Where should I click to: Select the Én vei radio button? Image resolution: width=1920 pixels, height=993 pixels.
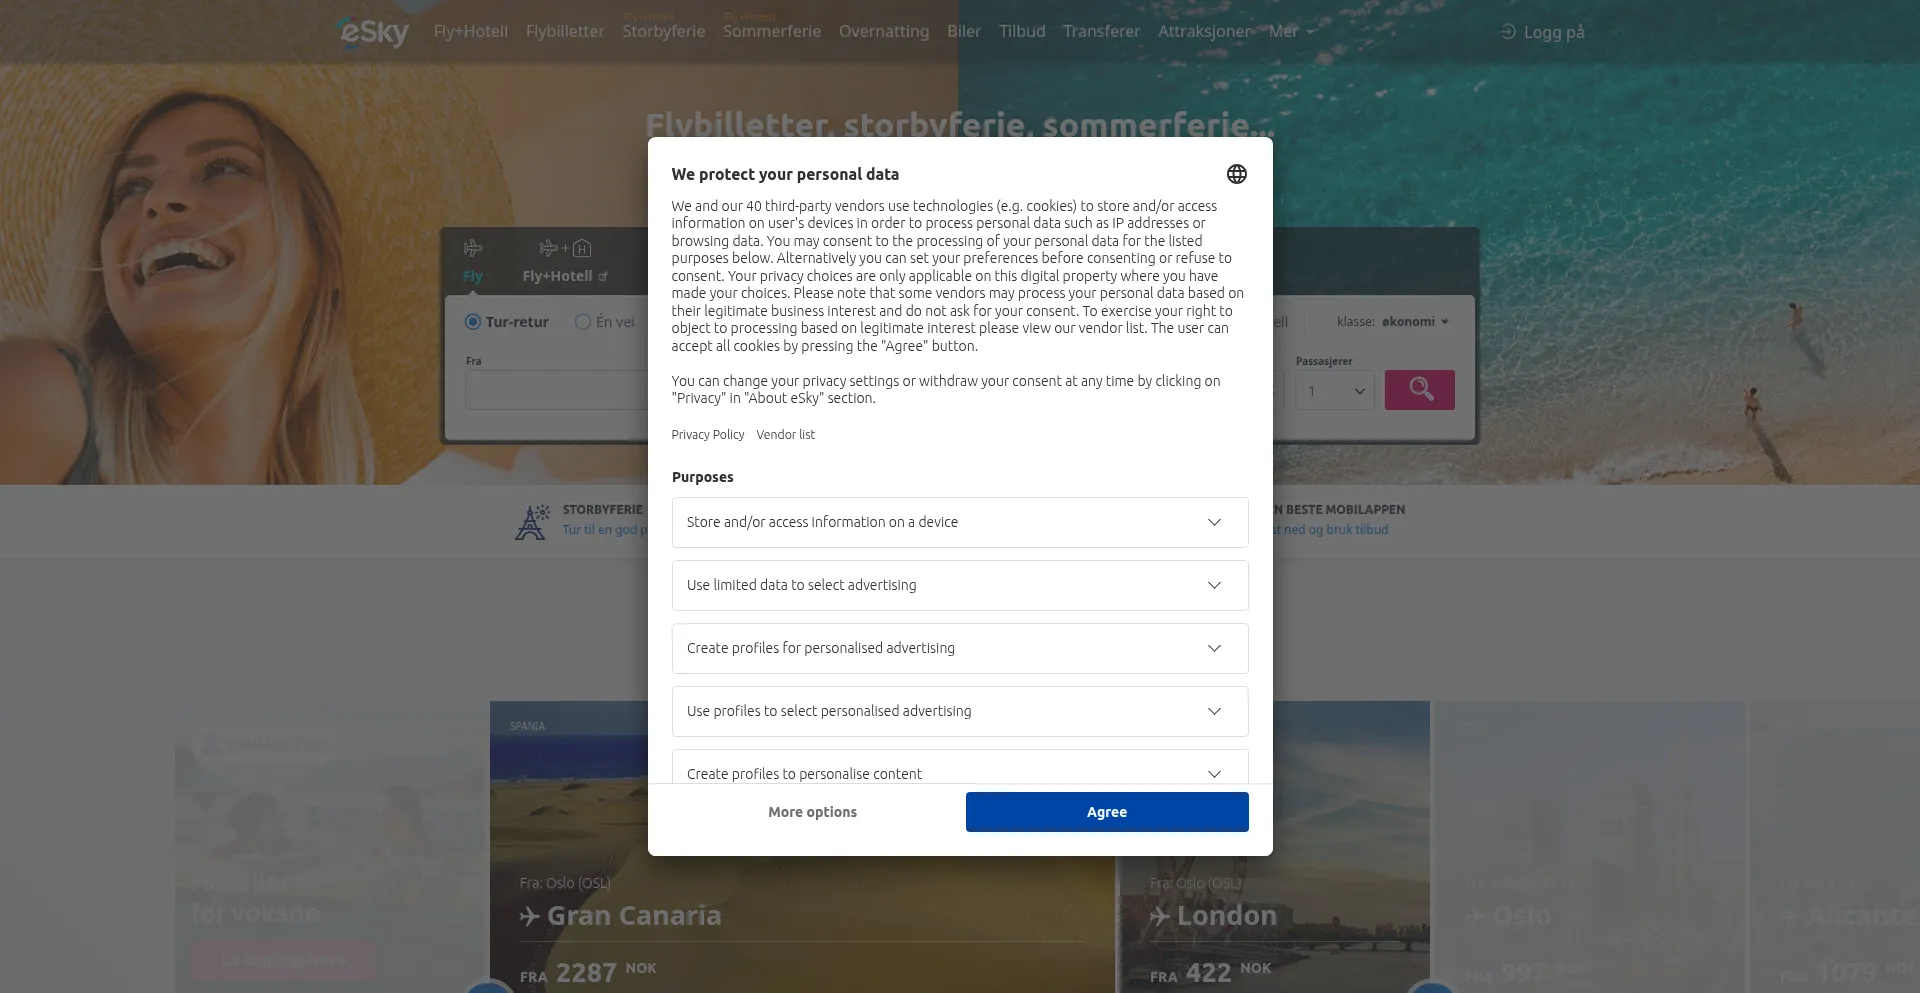(x=583, y=322)
